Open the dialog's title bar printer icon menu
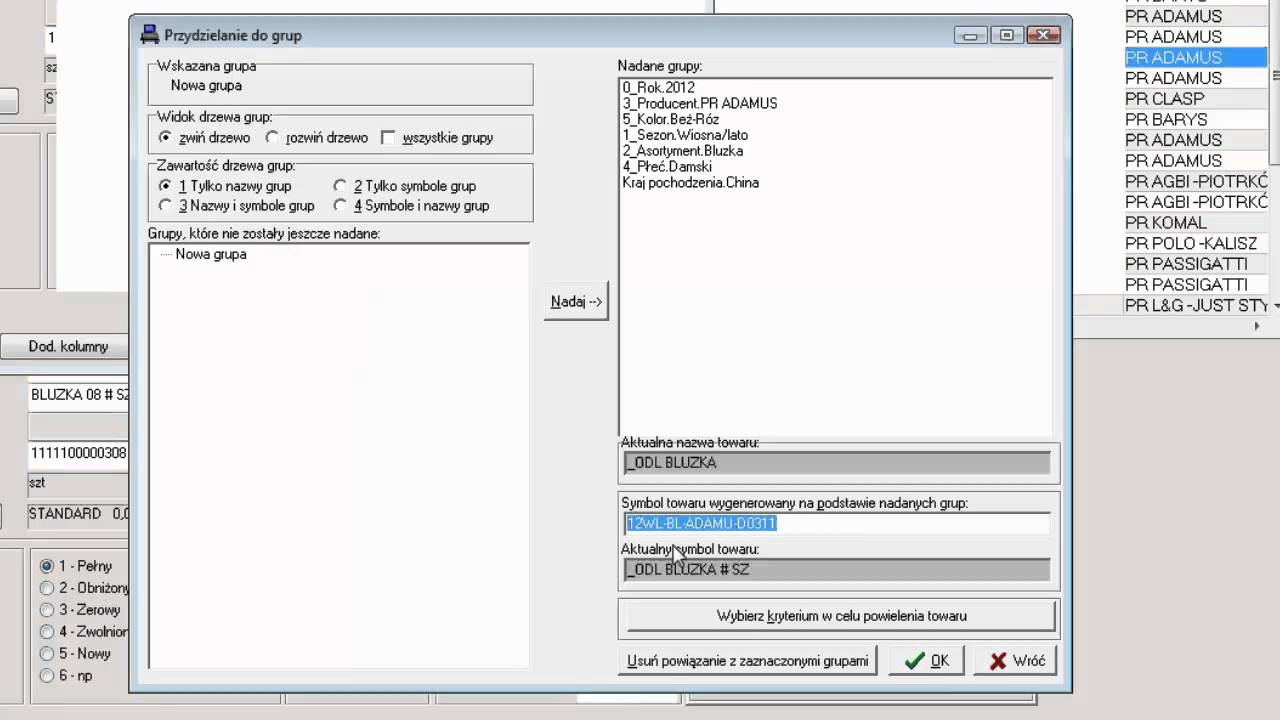The height and width of the screenshot is (720, 1280). (150, 35)
